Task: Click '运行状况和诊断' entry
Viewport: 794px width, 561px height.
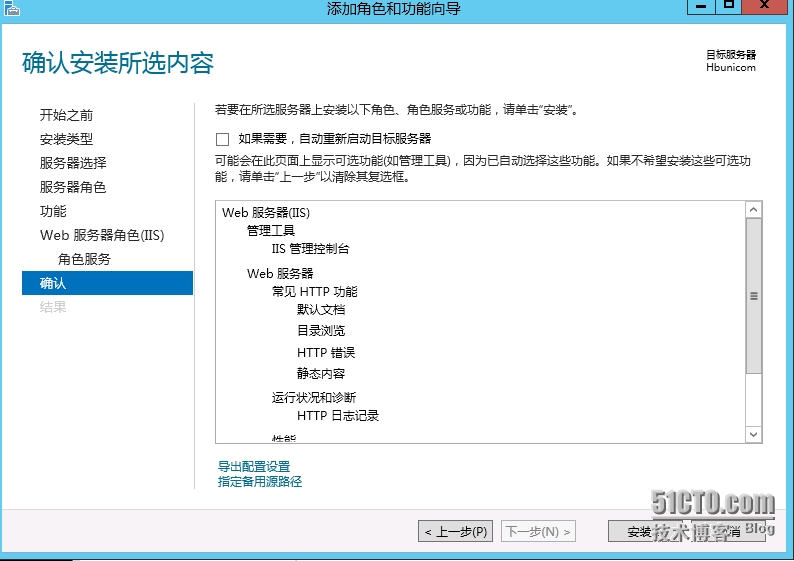Action: 314,397
